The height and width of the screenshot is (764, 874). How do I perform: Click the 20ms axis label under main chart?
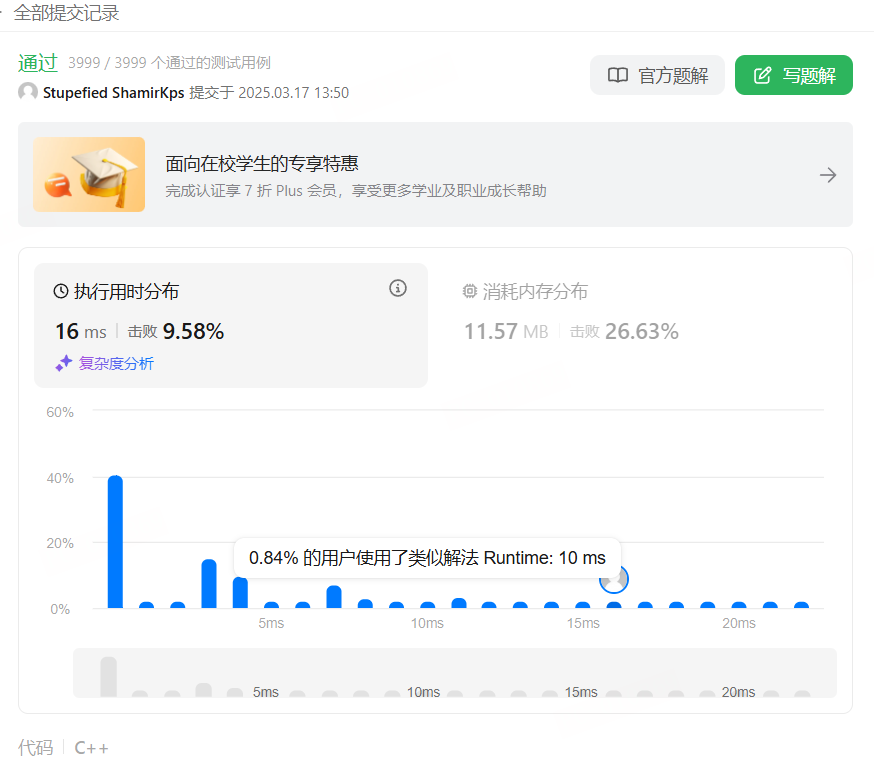(739, 623)
